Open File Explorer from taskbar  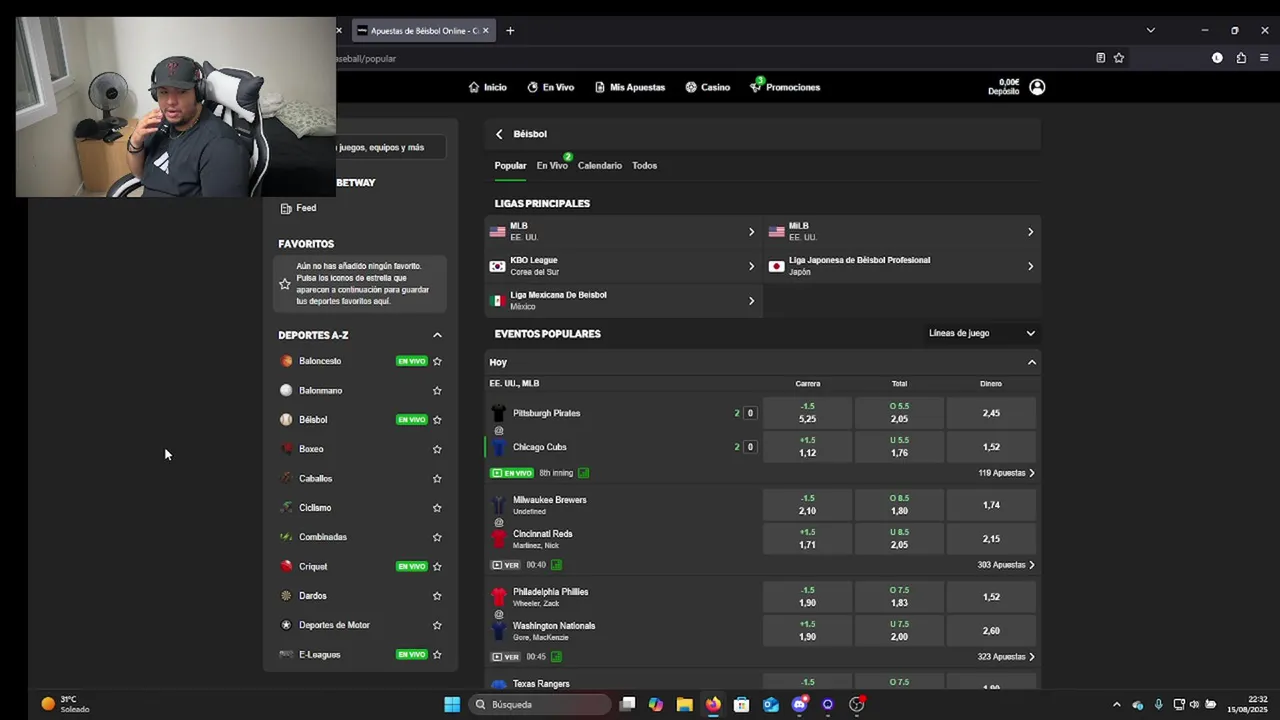click(684, 704)
